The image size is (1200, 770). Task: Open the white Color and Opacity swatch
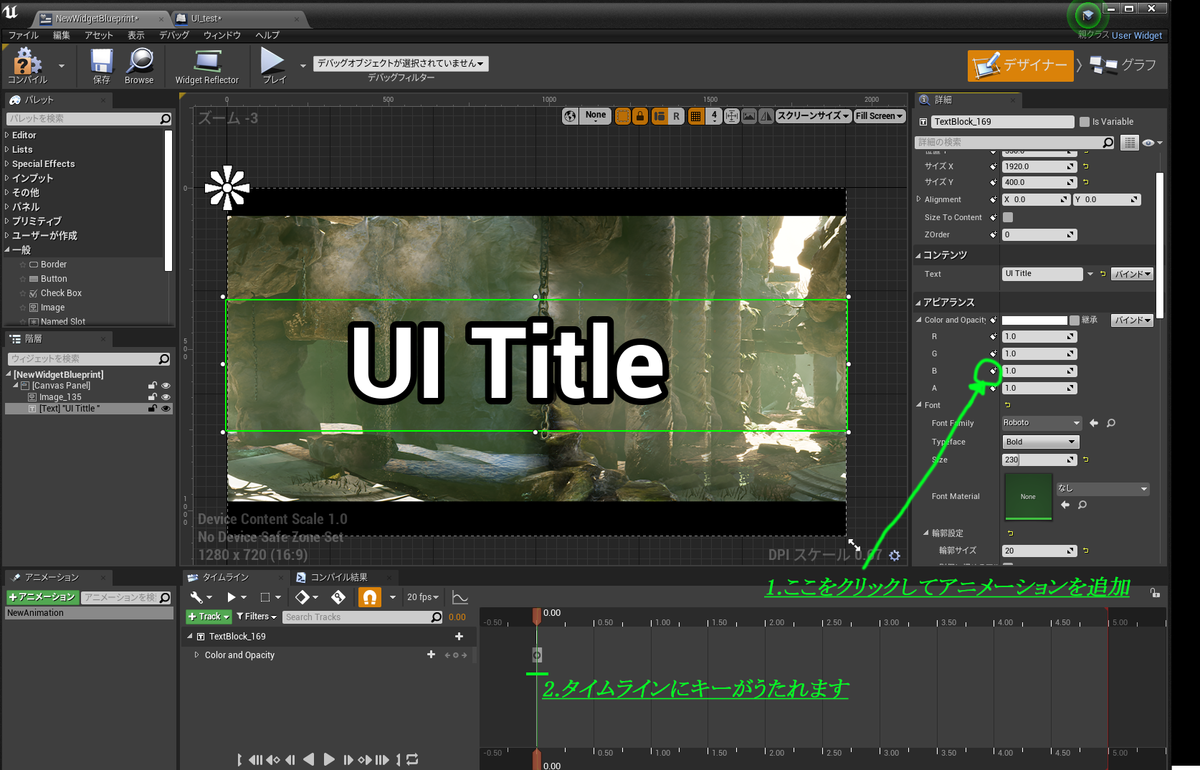1034,320
